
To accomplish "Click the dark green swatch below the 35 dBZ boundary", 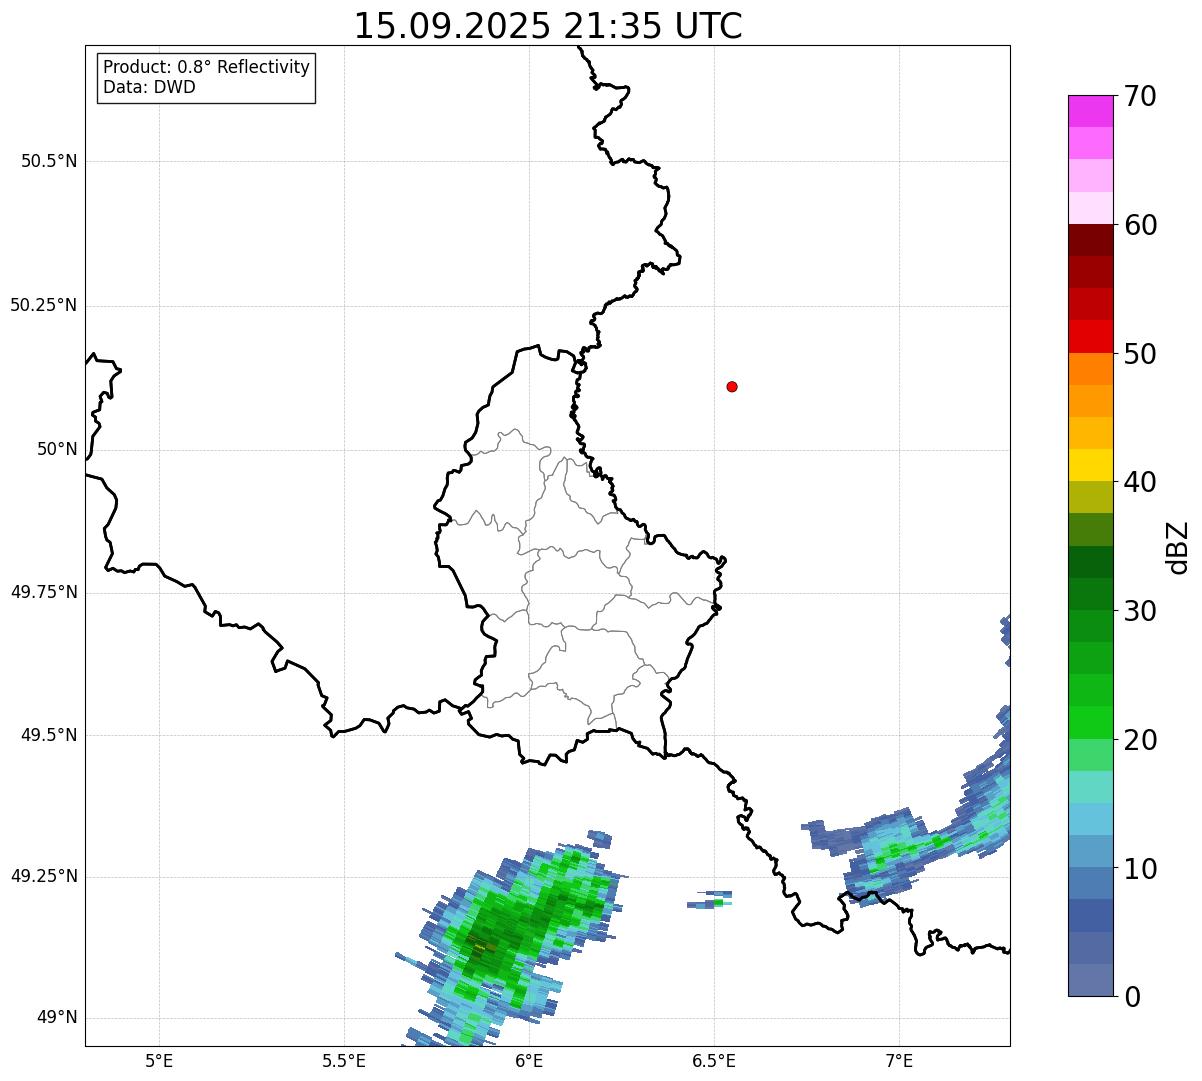I will click(1090, 562).
